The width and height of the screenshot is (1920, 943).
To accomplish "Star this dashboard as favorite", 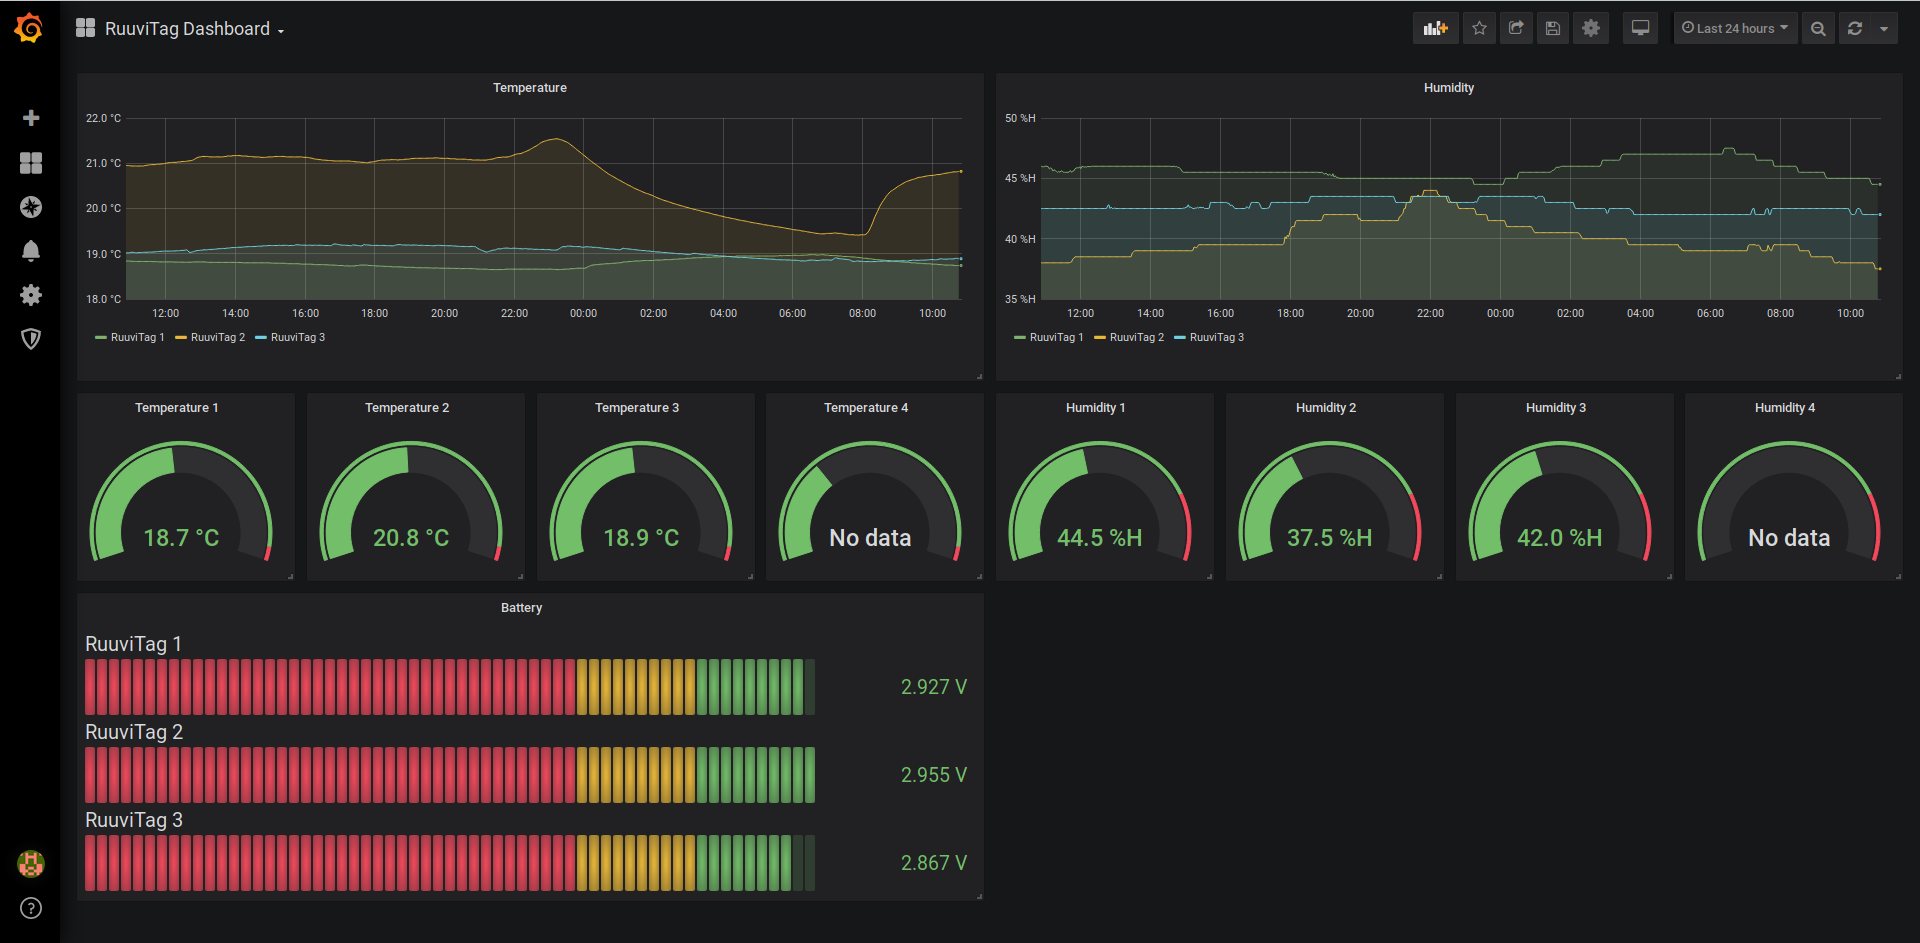I will pos(1480,28).
